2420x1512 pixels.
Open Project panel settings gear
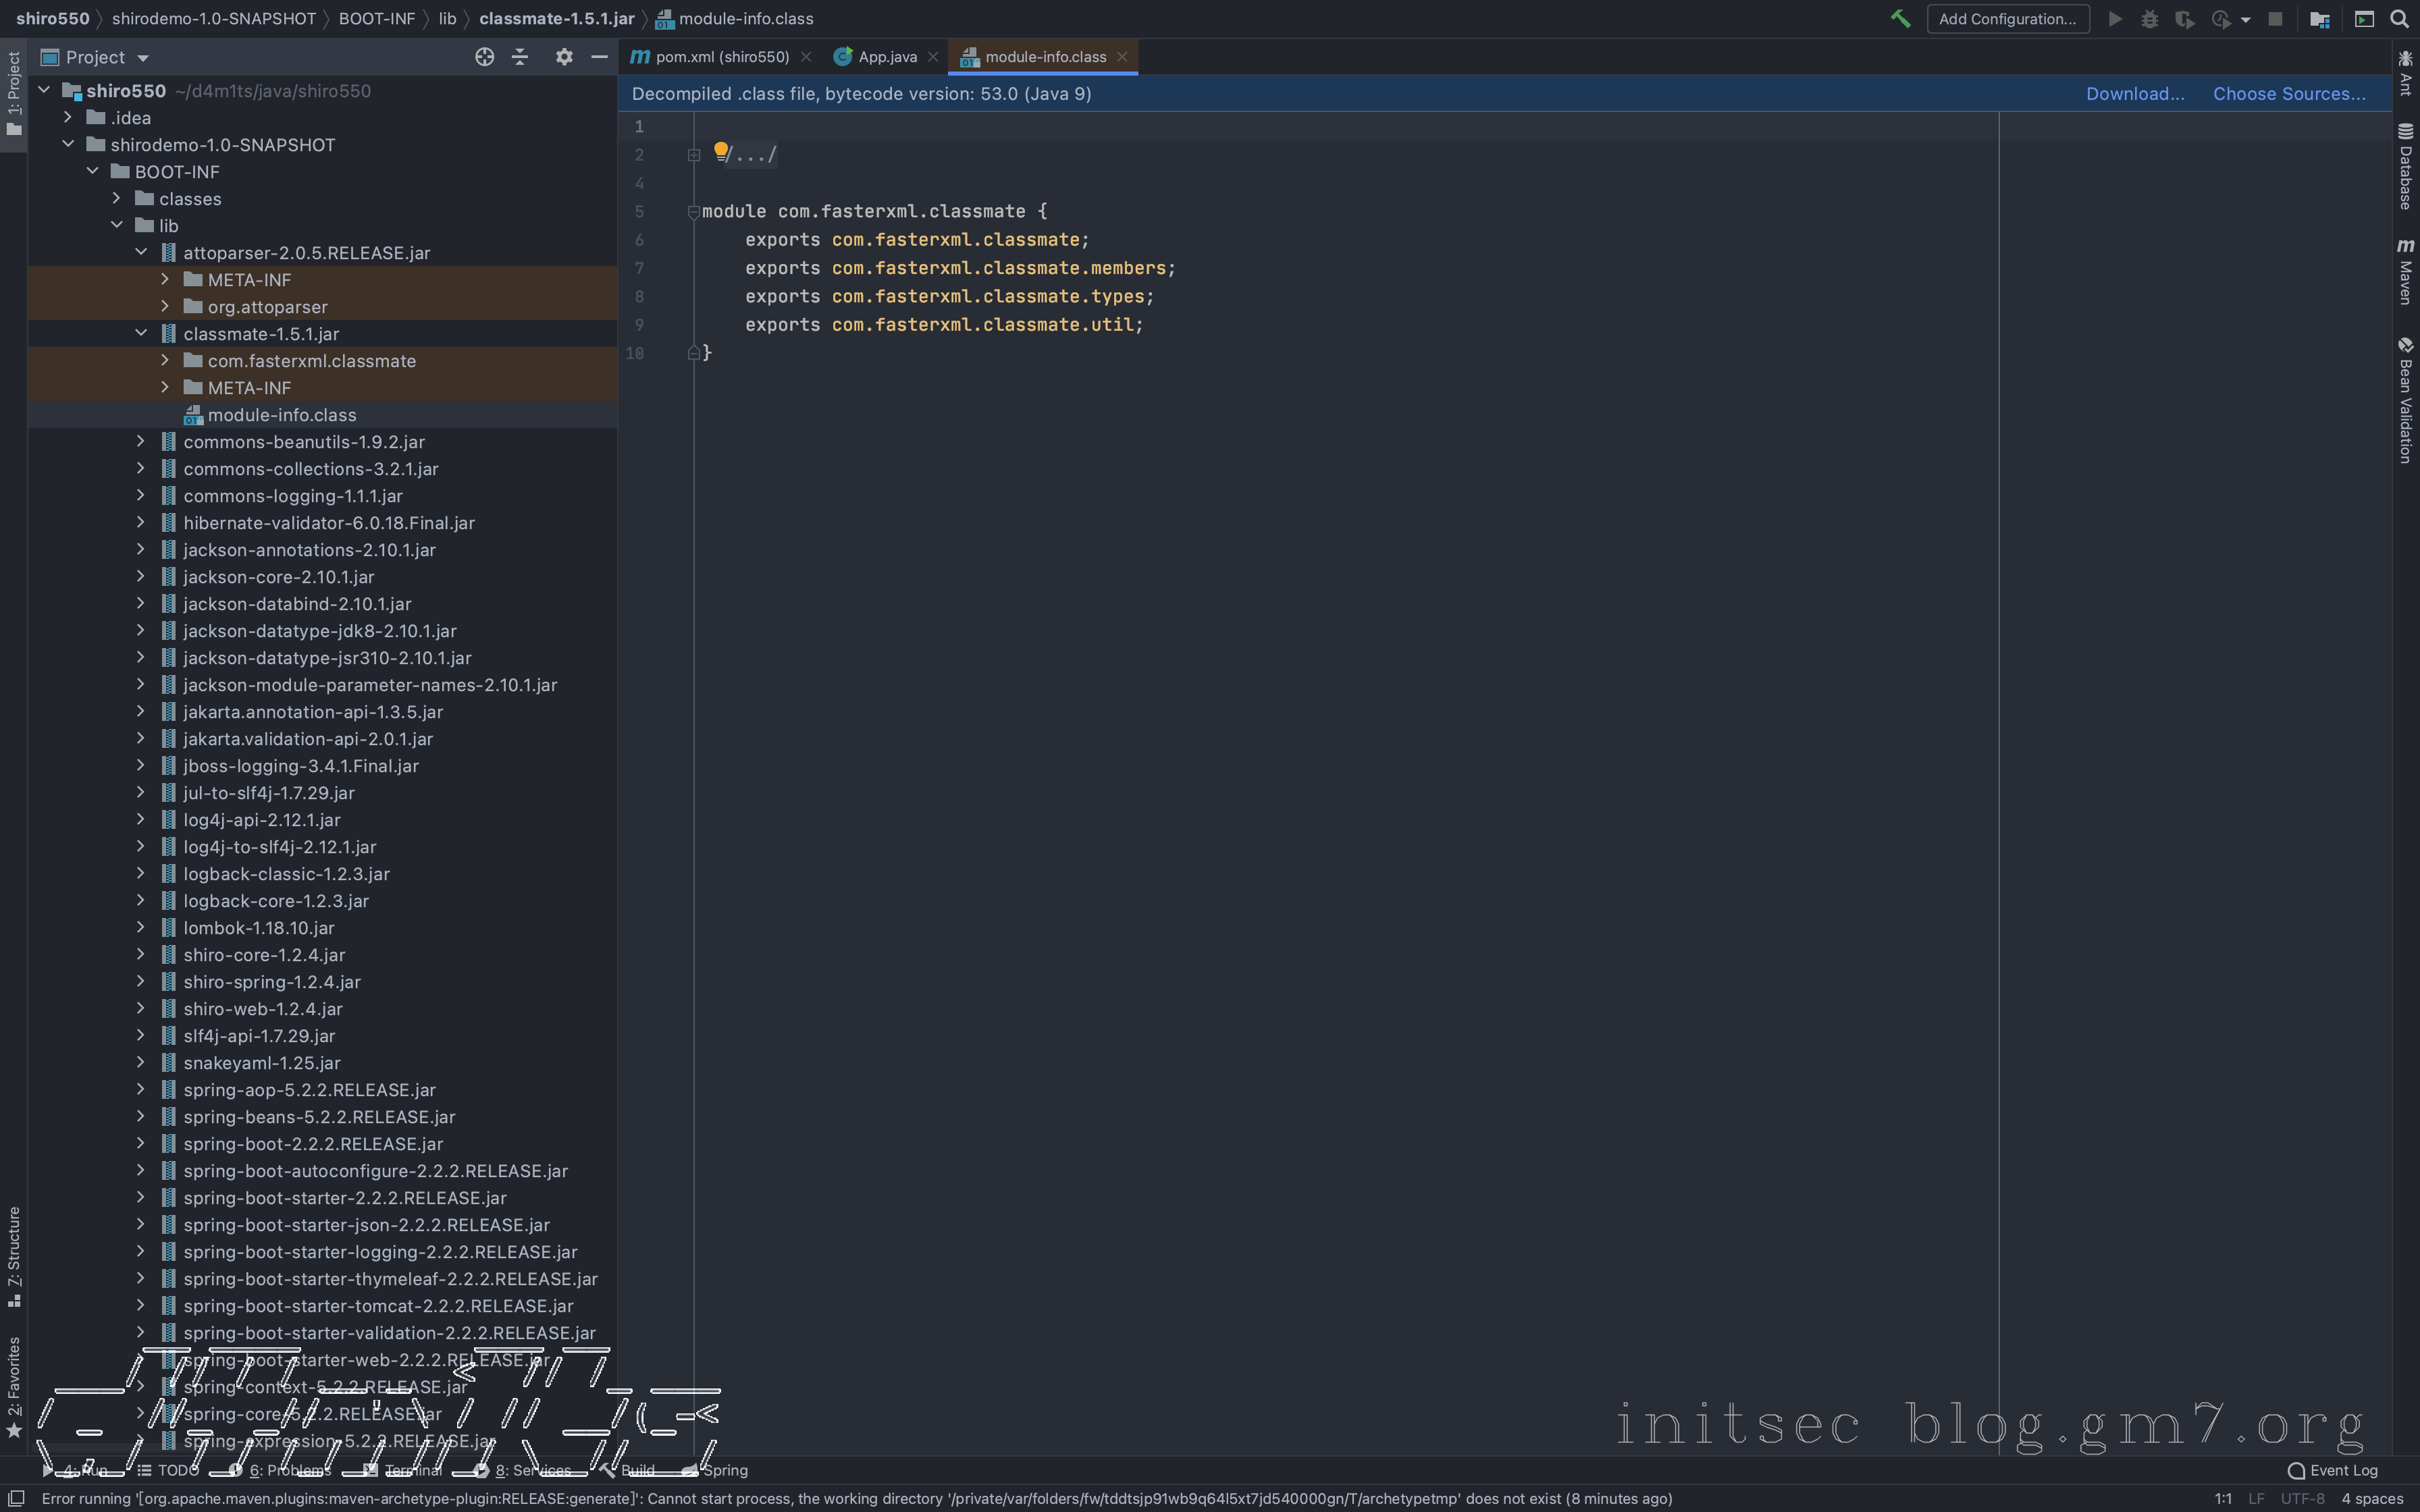pyautogui.click(x=564, y=57)
